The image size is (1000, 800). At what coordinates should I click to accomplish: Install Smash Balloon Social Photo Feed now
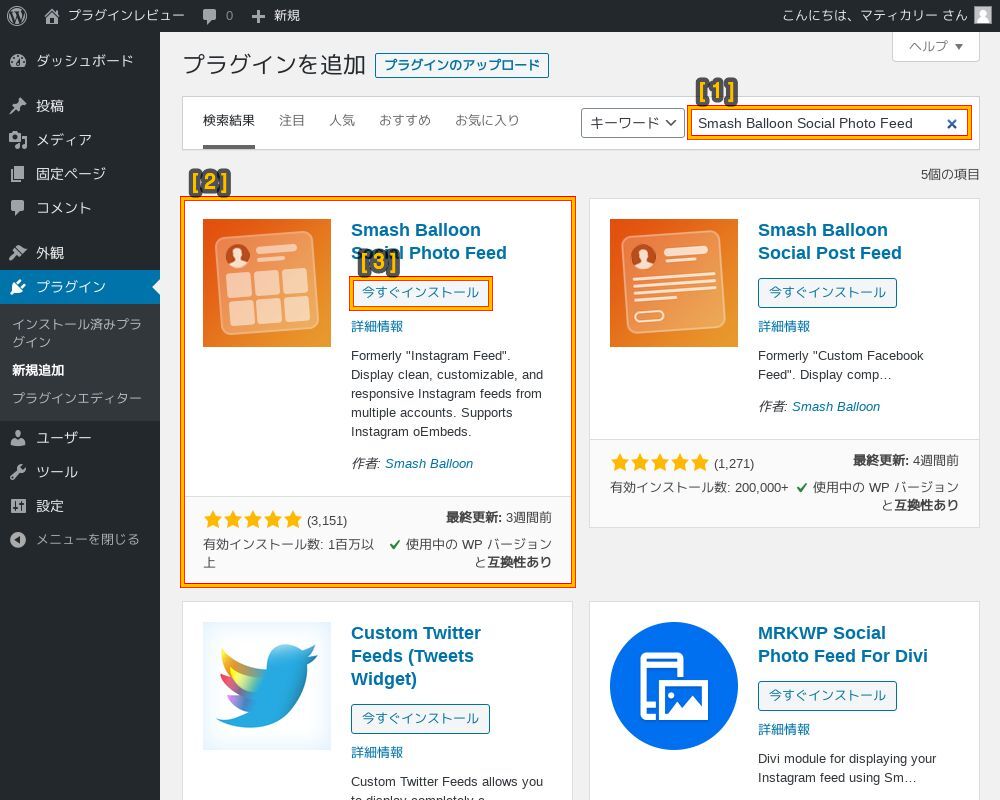pyautogui.click(x=420, y=293)
